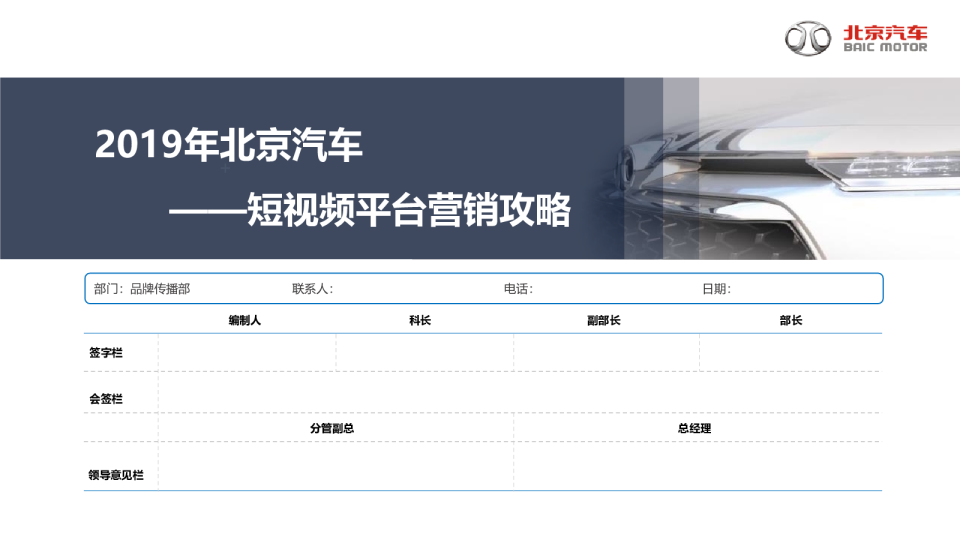The width and height of the screenshot is (960, 540).
Task: Click the BAIC Motor emblem logo
Action: click(808, 38)
